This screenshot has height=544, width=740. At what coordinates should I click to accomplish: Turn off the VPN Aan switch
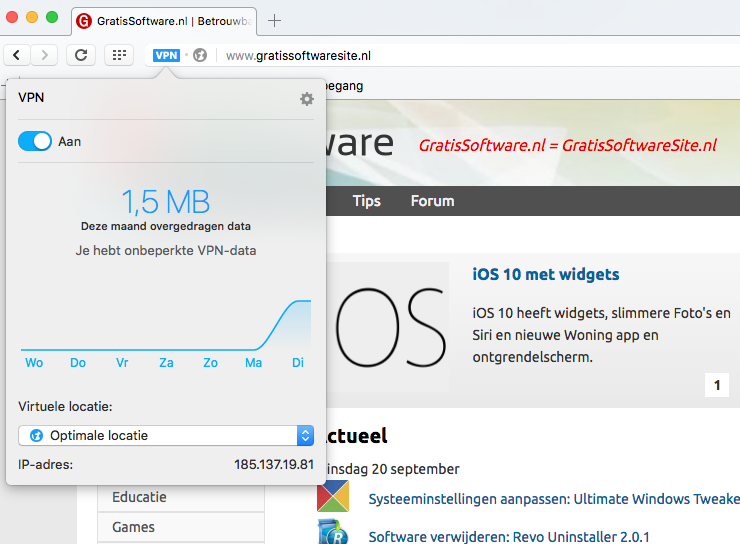click(35, 142)
